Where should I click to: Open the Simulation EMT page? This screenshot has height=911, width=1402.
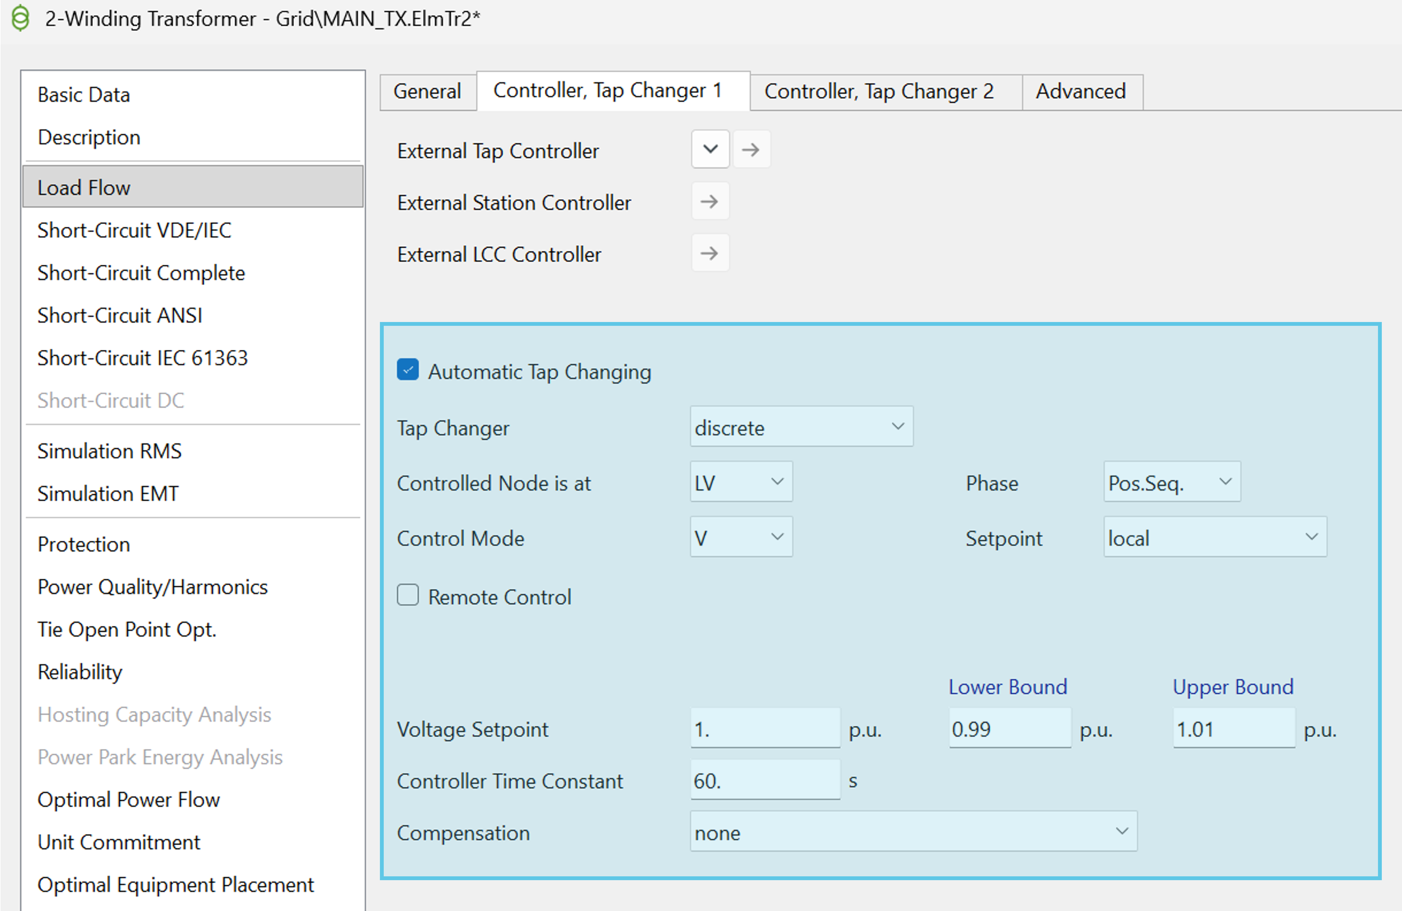192,493
